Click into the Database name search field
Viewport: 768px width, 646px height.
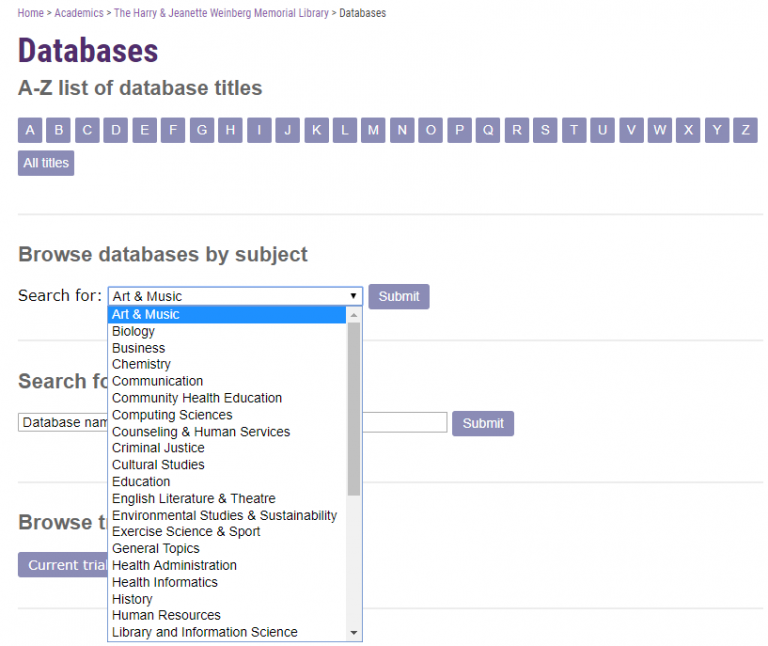[x=62, y=423]
